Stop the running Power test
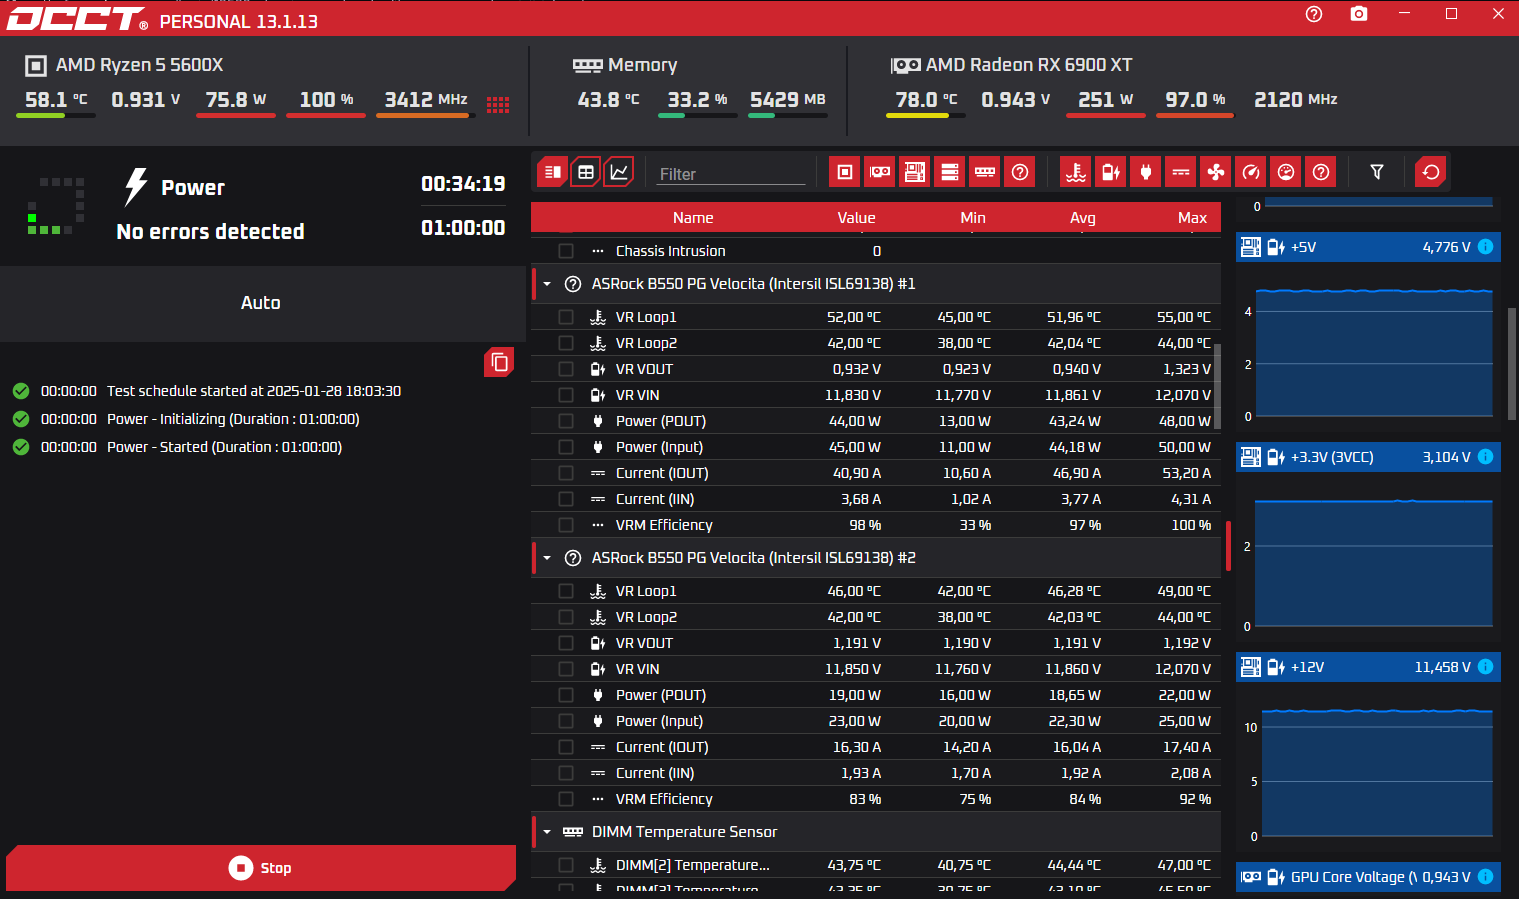The image size is (1519, 899). (x=261, y=868)
